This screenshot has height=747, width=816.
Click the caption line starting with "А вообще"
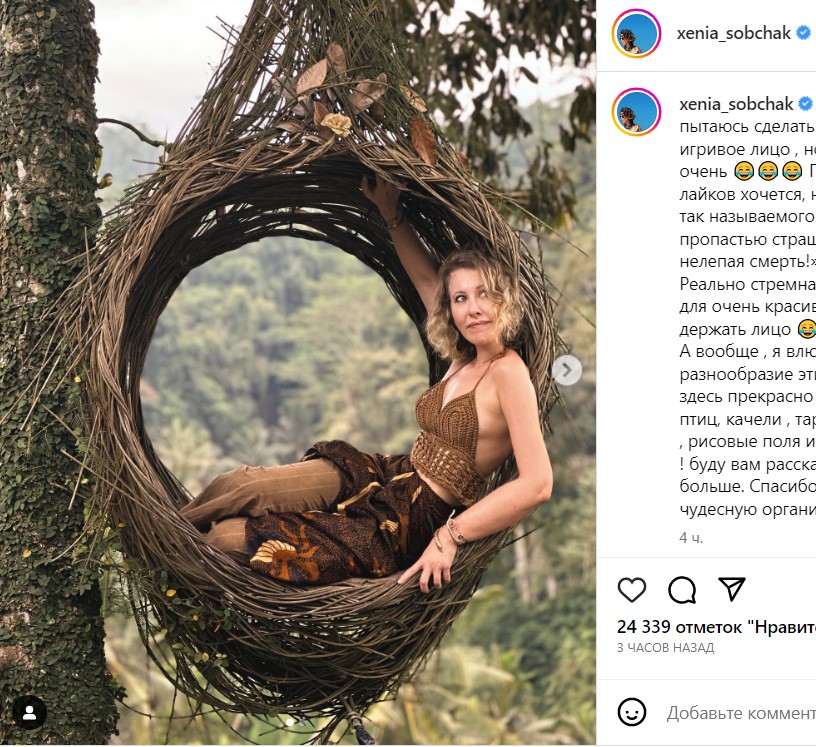click(x=747, y=351)
